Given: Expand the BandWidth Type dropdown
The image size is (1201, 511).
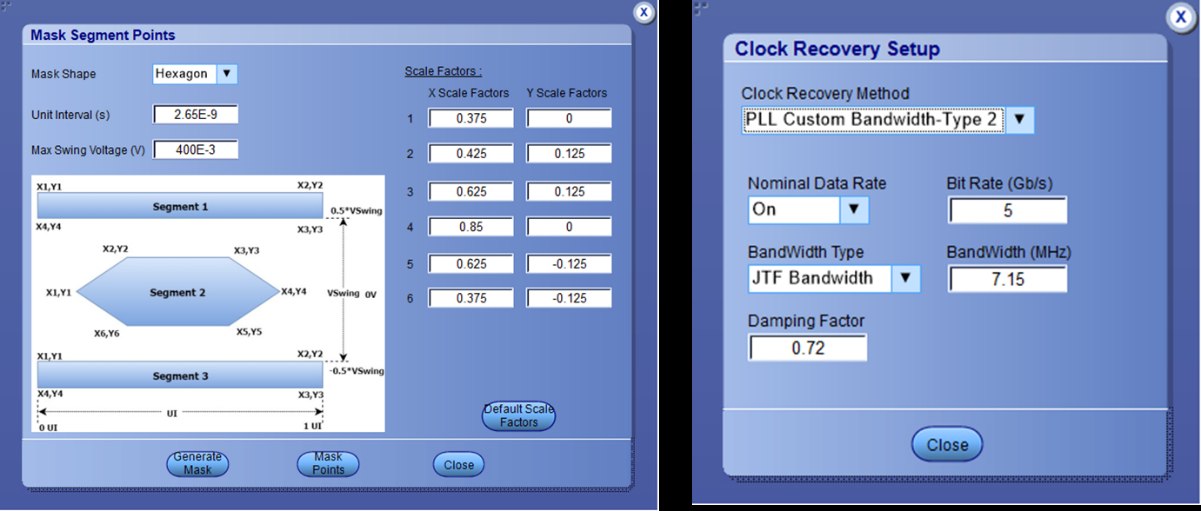Looking at the screenshot, I should coord(905,278).
